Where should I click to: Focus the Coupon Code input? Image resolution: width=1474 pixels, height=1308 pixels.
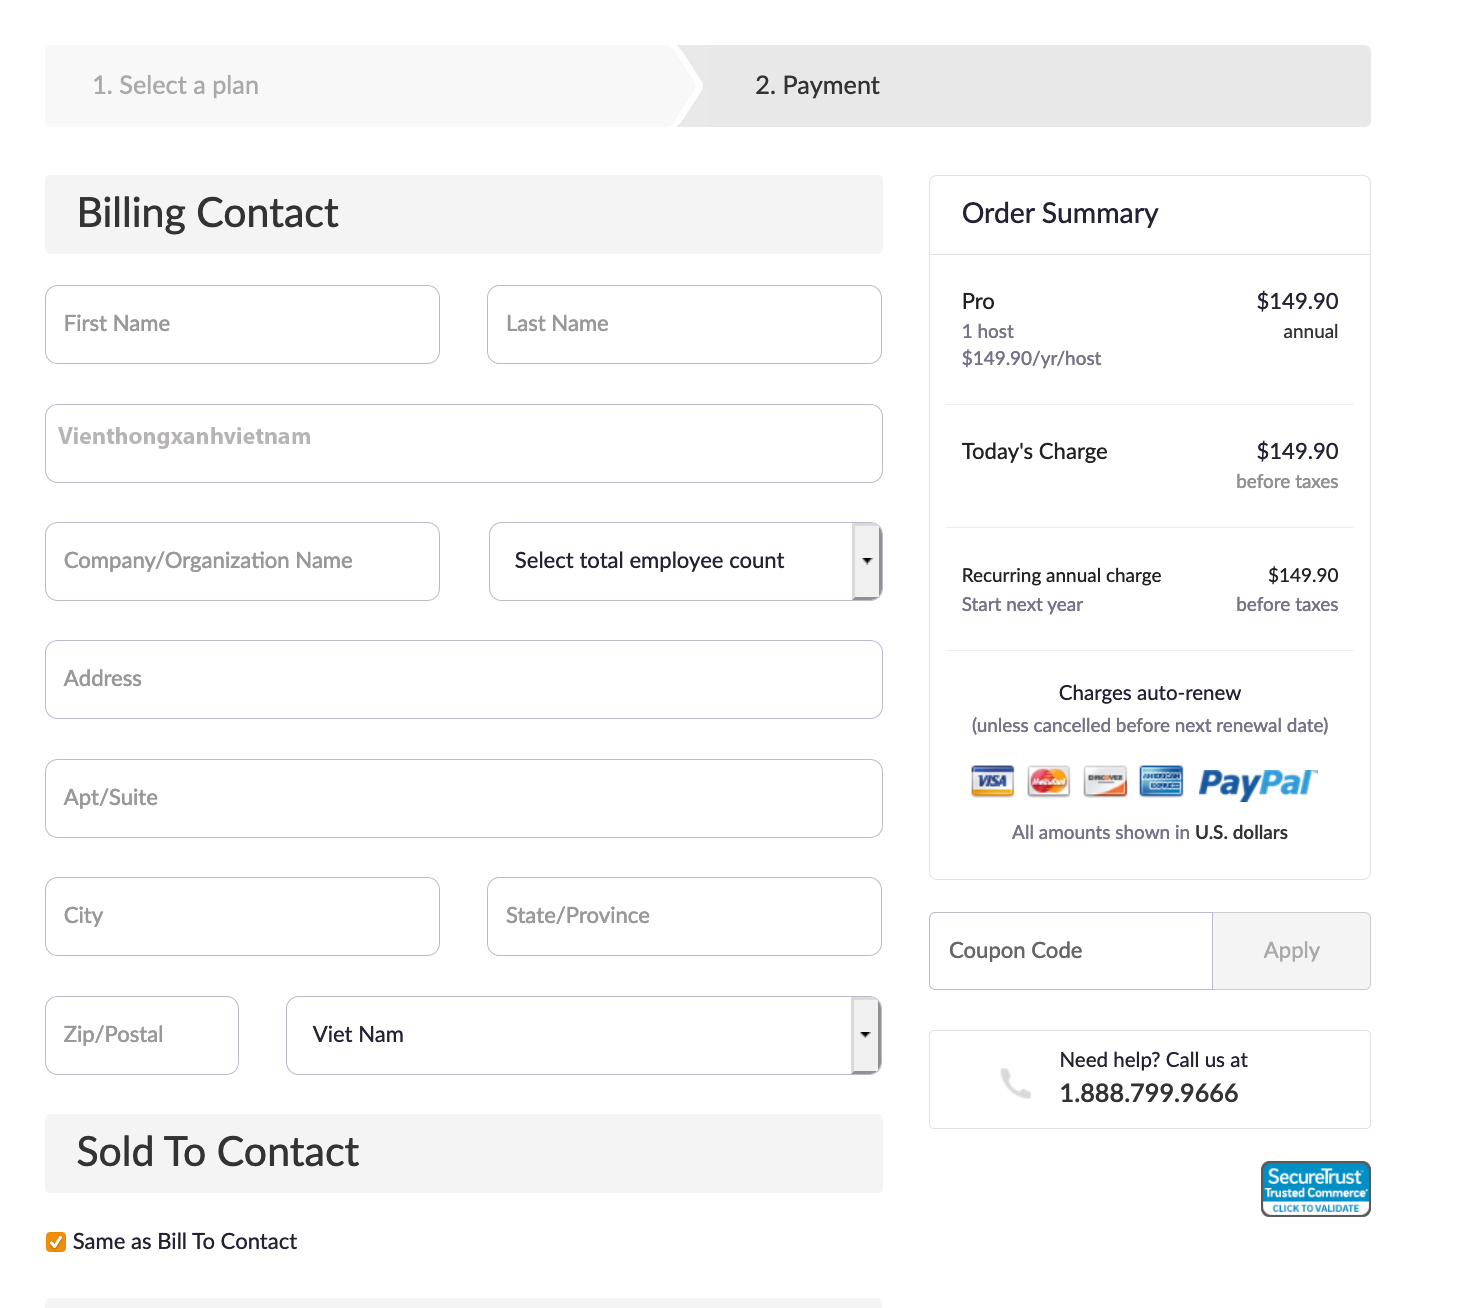click(x=1070, y=951)
